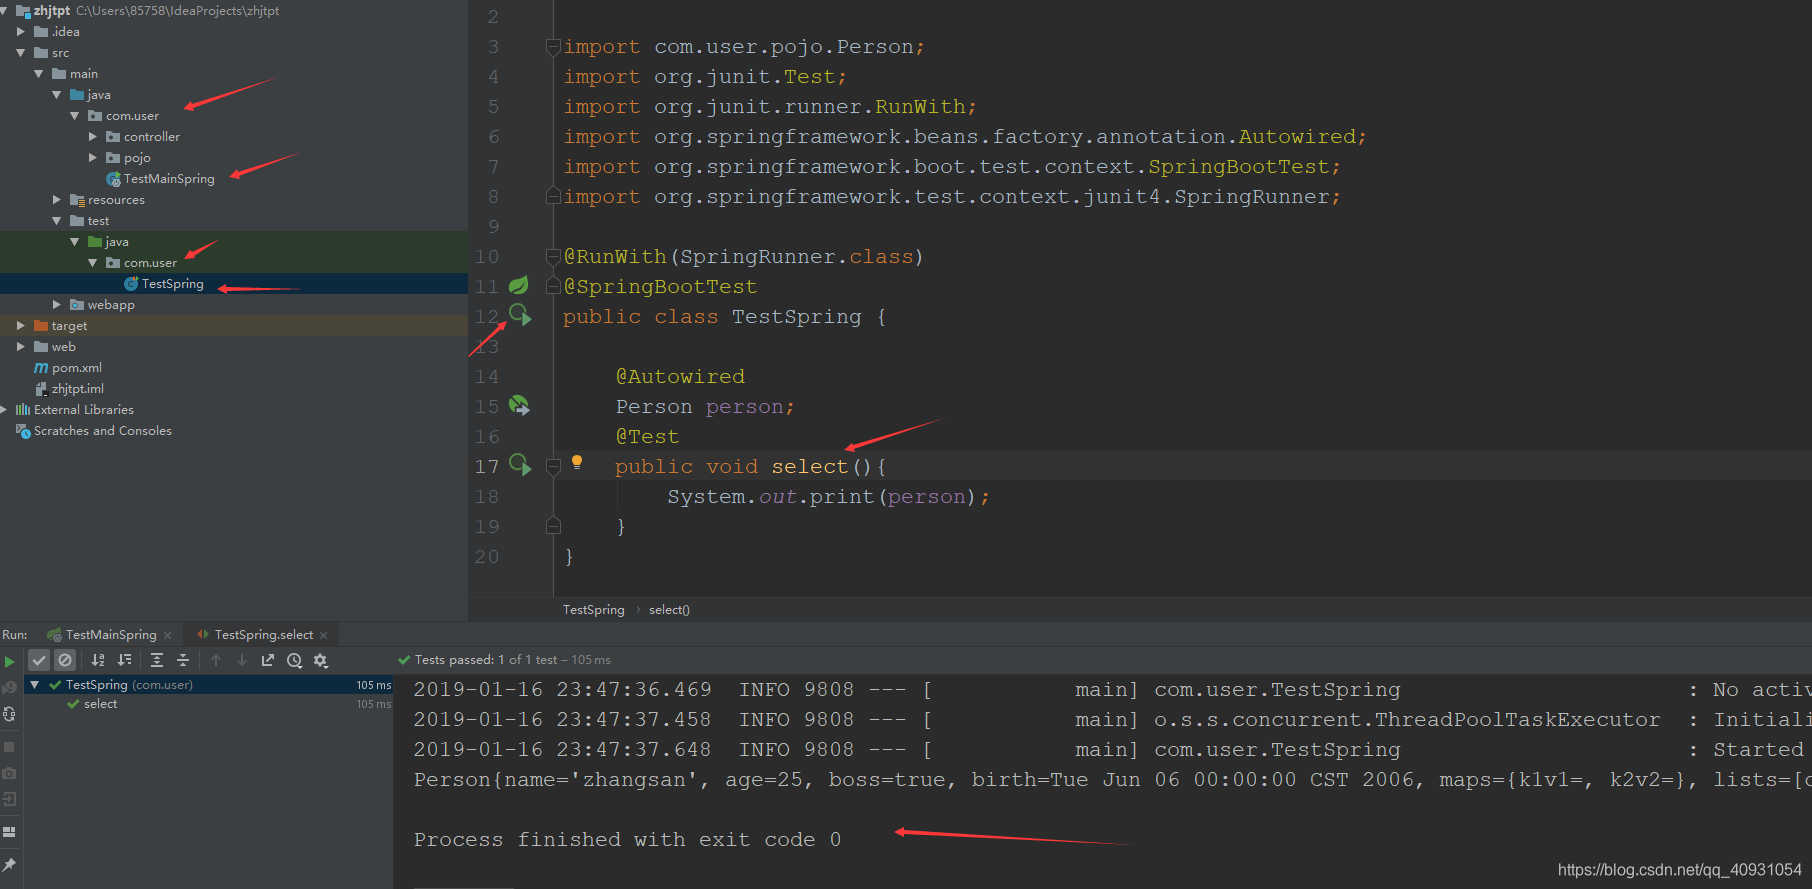Fold select method at line 17

[553, 466]
